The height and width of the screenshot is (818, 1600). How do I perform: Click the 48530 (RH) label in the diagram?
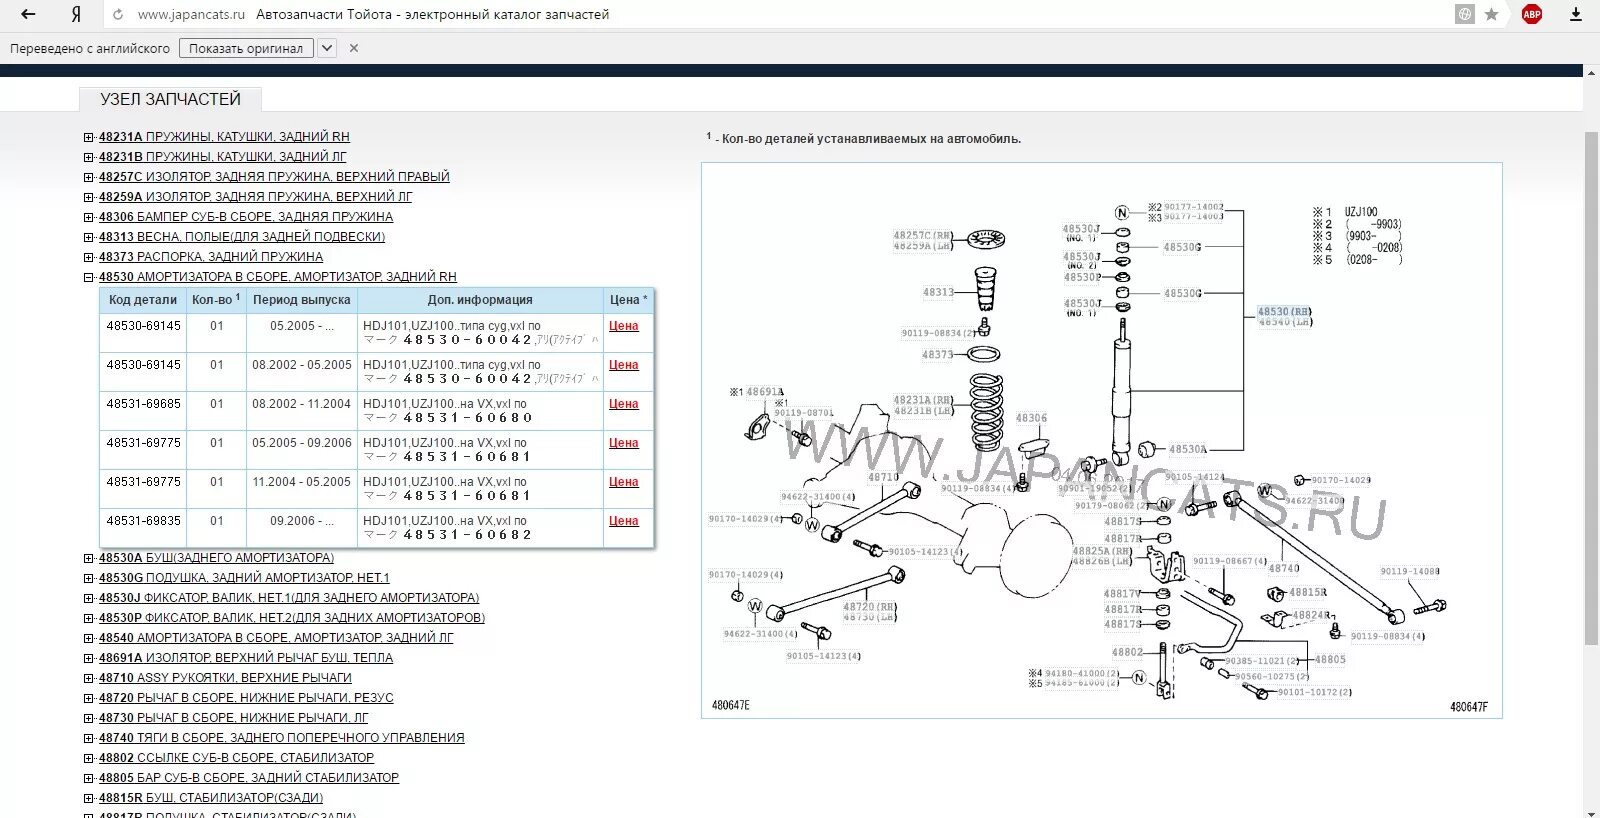point(1284,312)
